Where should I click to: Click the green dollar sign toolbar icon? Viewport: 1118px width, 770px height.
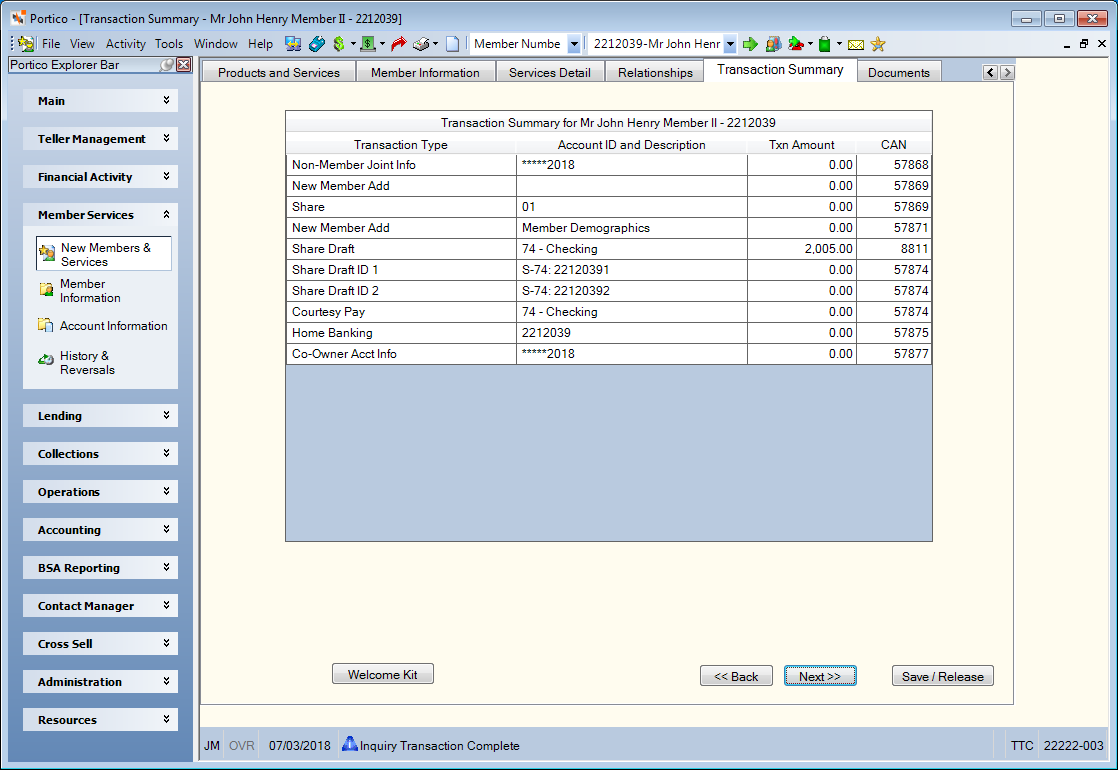(x=339, y=44)
